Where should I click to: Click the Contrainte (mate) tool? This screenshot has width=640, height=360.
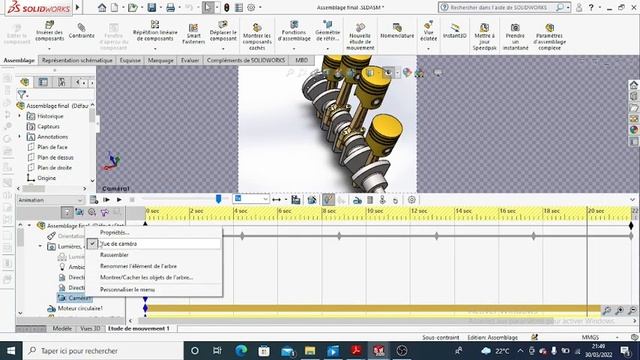click(82, 31)
